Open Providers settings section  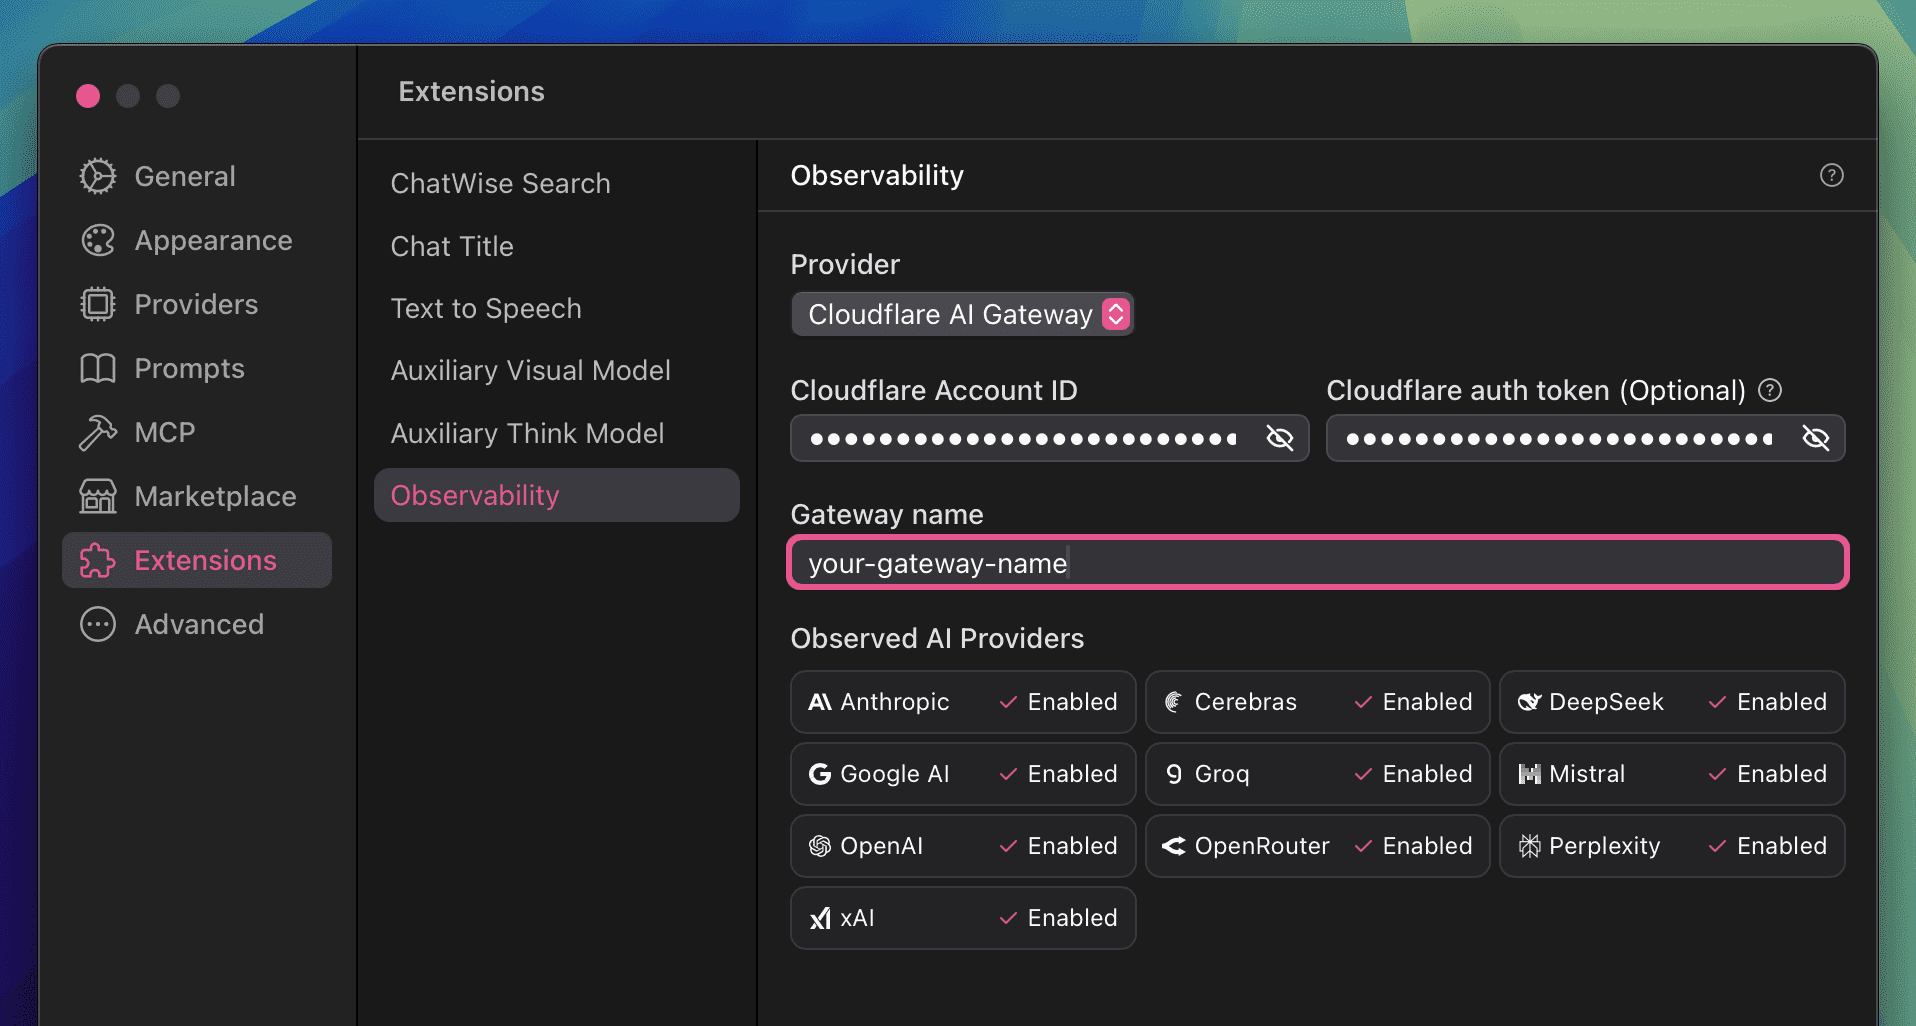tap(197, 304)
